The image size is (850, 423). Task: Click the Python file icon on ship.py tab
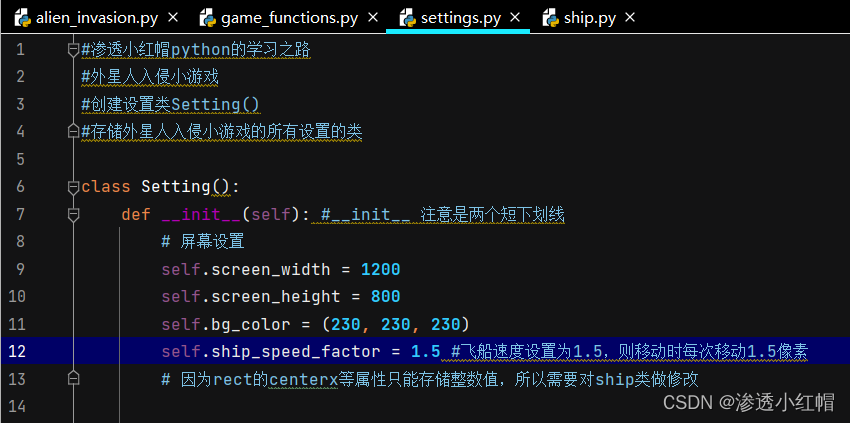551,18
